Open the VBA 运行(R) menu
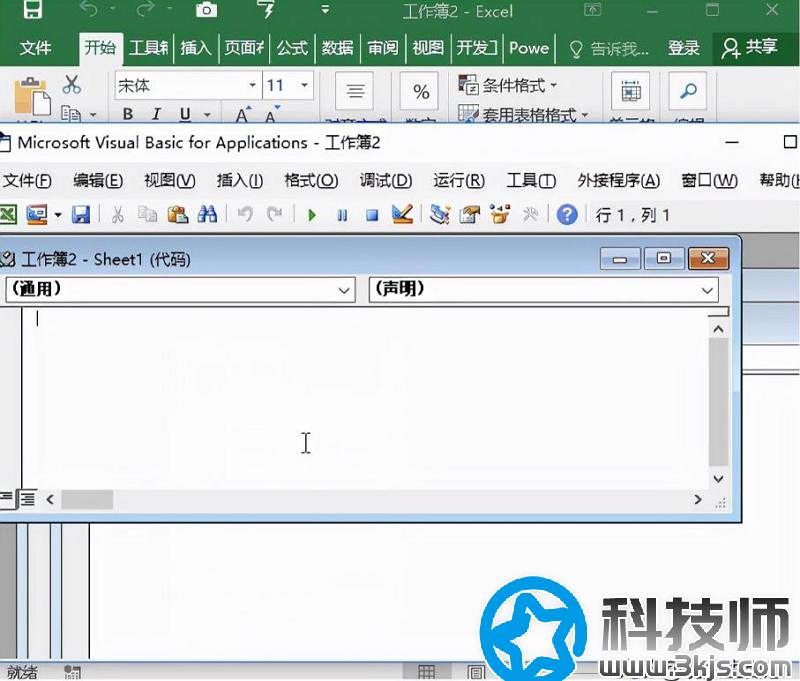The image size is (800, 681). click(x=459, y=180)
